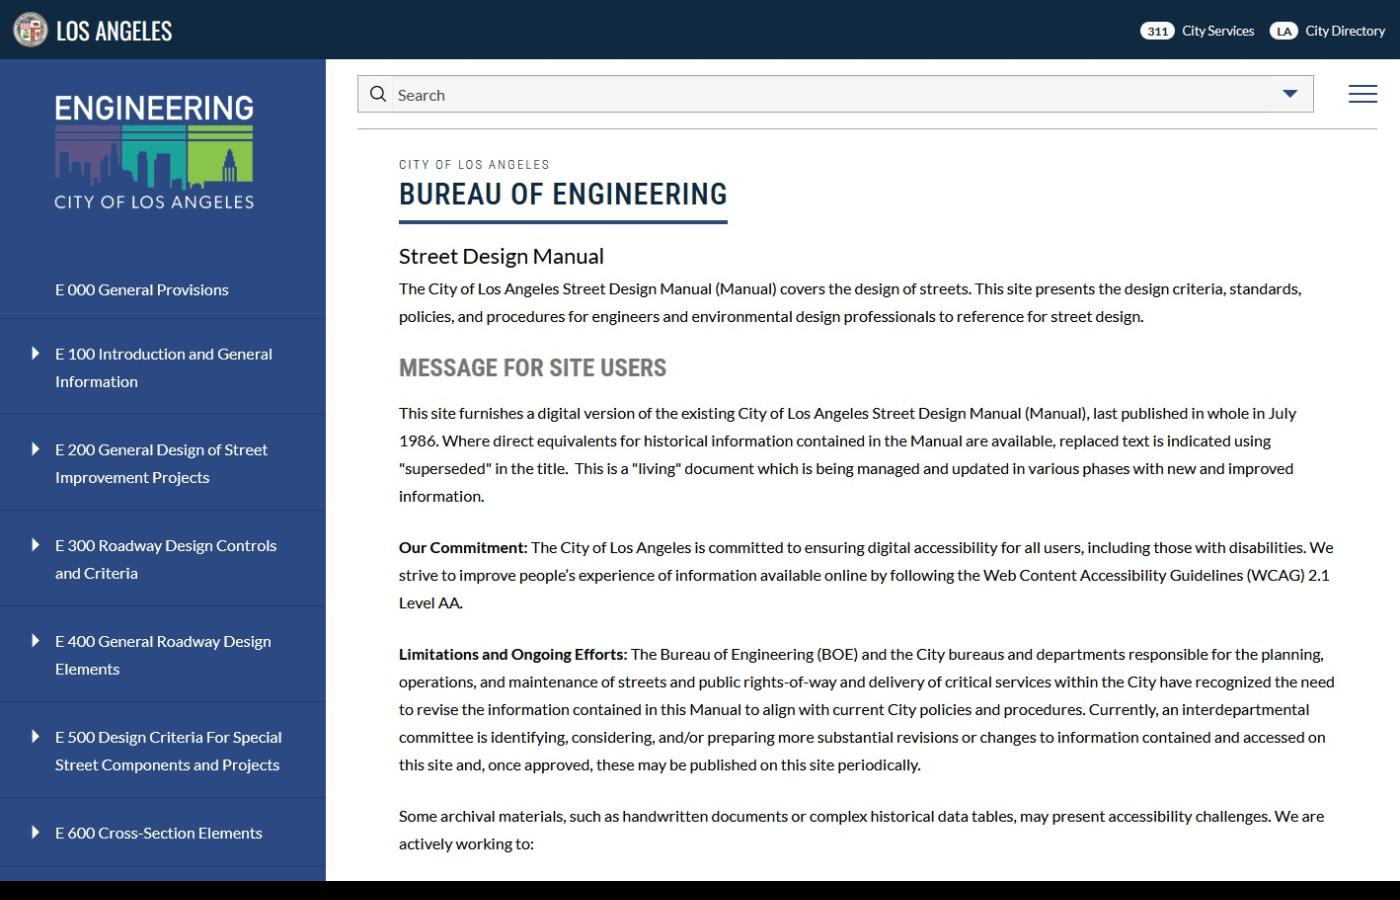Click the 311 badge icon
Screen dimensions: 1400x900
(x=1158, y=31)
